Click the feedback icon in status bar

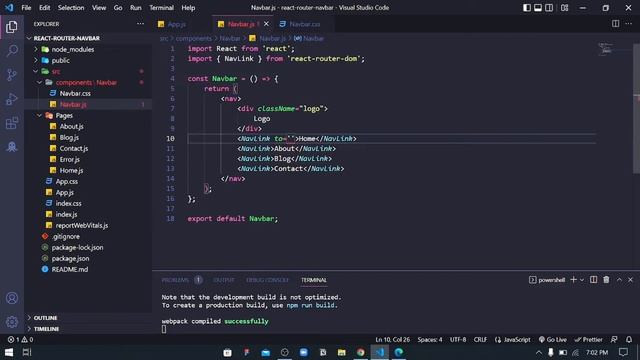(614, 340)
